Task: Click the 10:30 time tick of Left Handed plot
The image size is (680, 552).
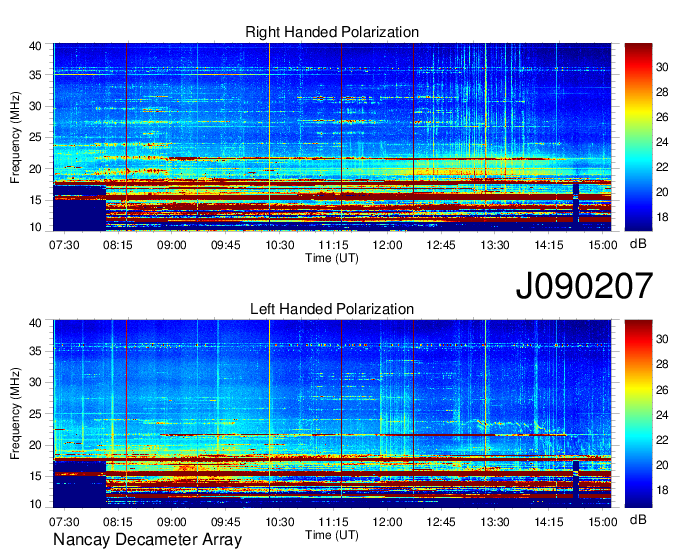Action: click(x=280, y=522)
